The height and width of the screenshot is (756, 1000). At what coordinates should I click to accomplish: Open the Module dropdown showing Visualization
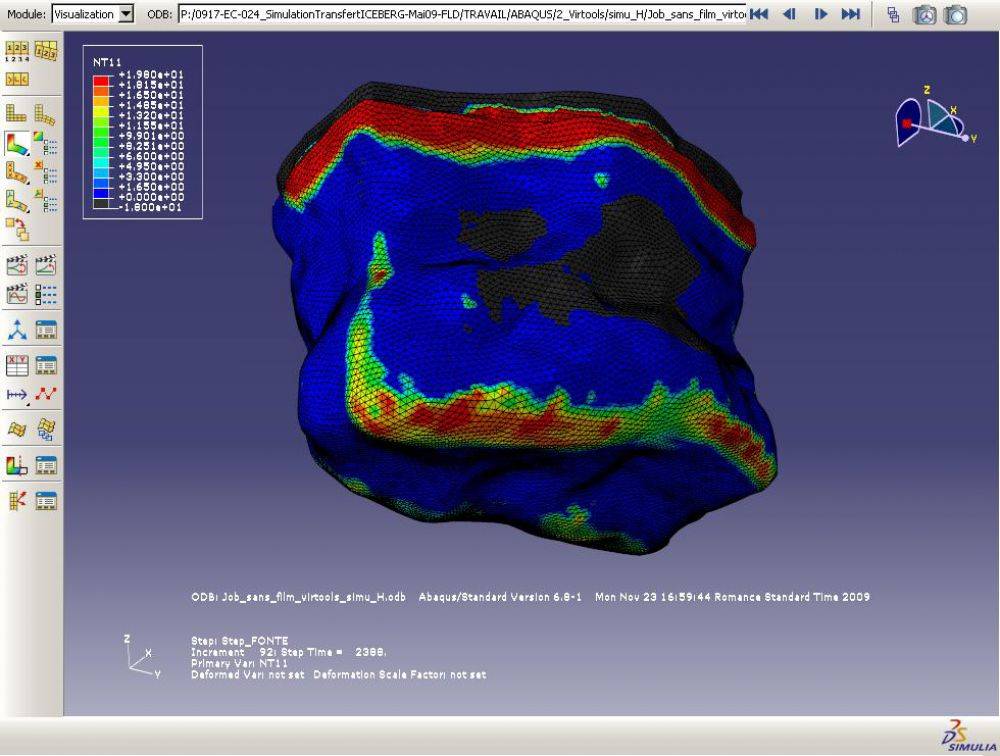(x=92, y=13)
